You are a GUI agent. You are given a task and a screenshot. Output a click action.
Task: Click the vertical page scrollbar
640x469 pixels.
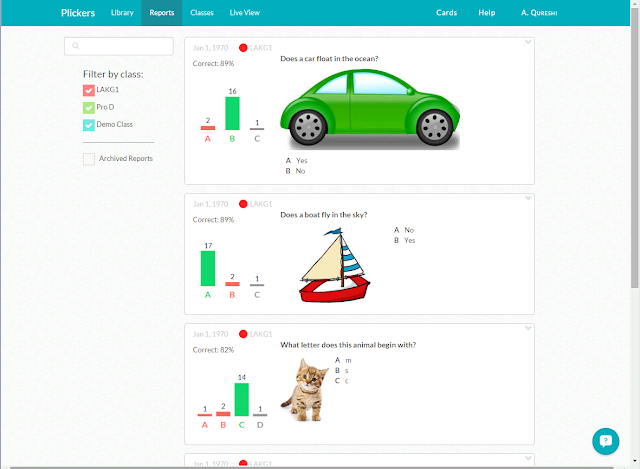tap(635, 147)
